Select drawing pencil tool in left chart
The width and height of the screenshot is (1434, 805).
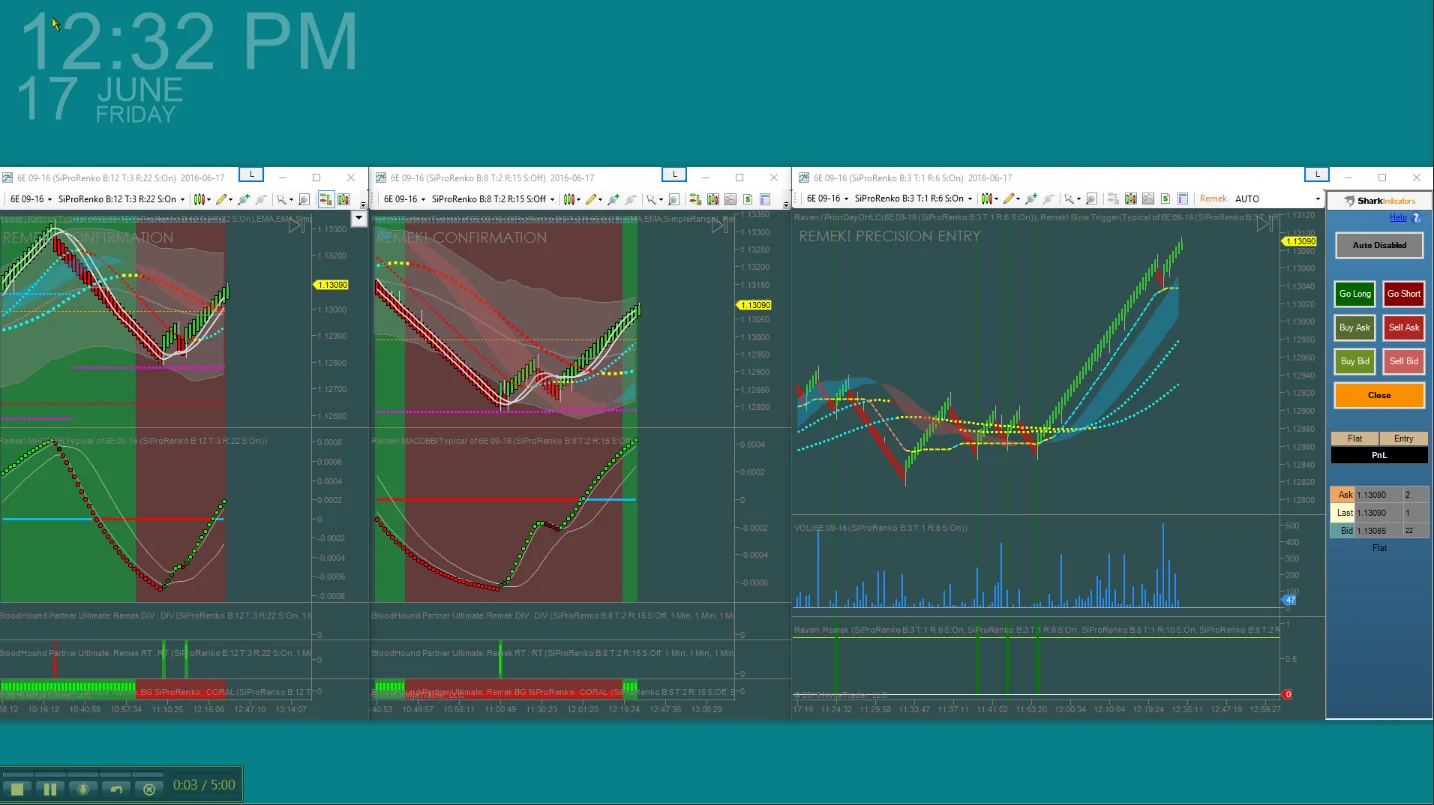(221, 199)
